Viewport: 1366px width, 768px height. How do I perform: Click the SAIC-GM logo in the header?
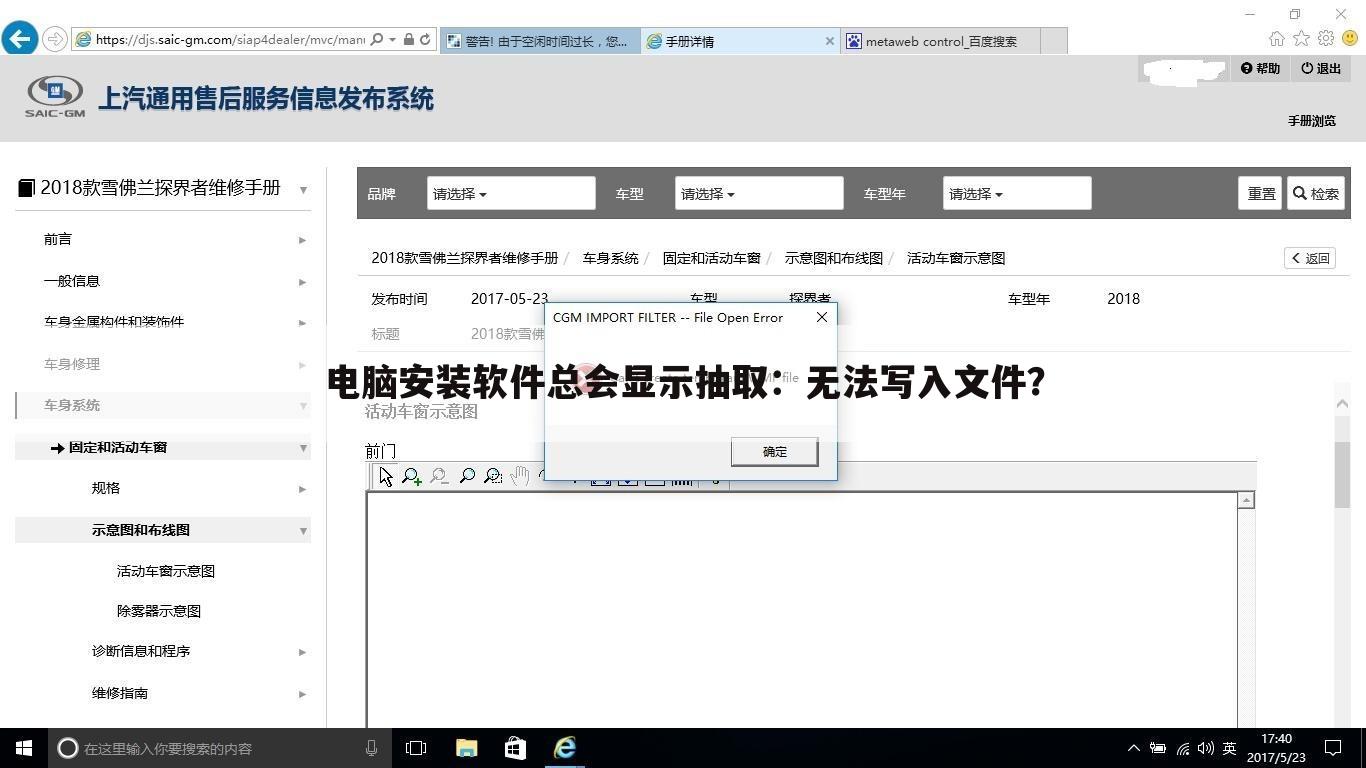[x=54, y=96]
